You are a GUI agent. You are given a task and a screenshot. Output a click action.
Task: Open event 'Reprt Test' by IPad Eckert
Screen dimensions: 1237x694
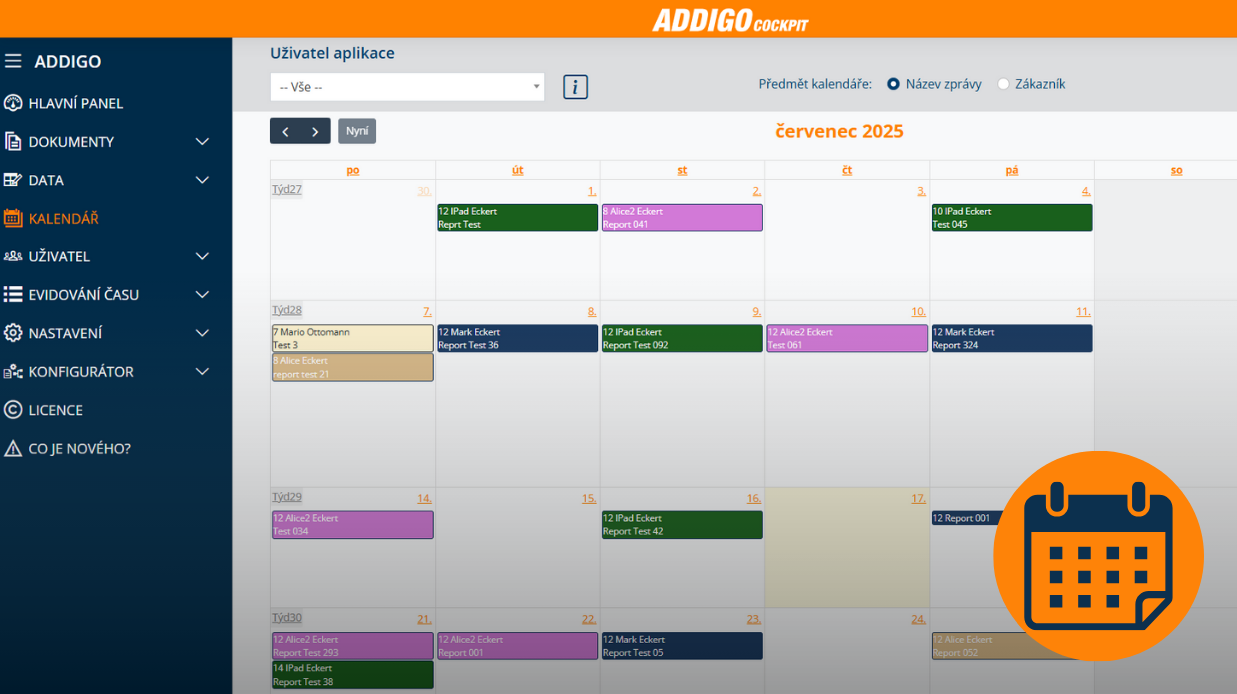pos(518,218)
